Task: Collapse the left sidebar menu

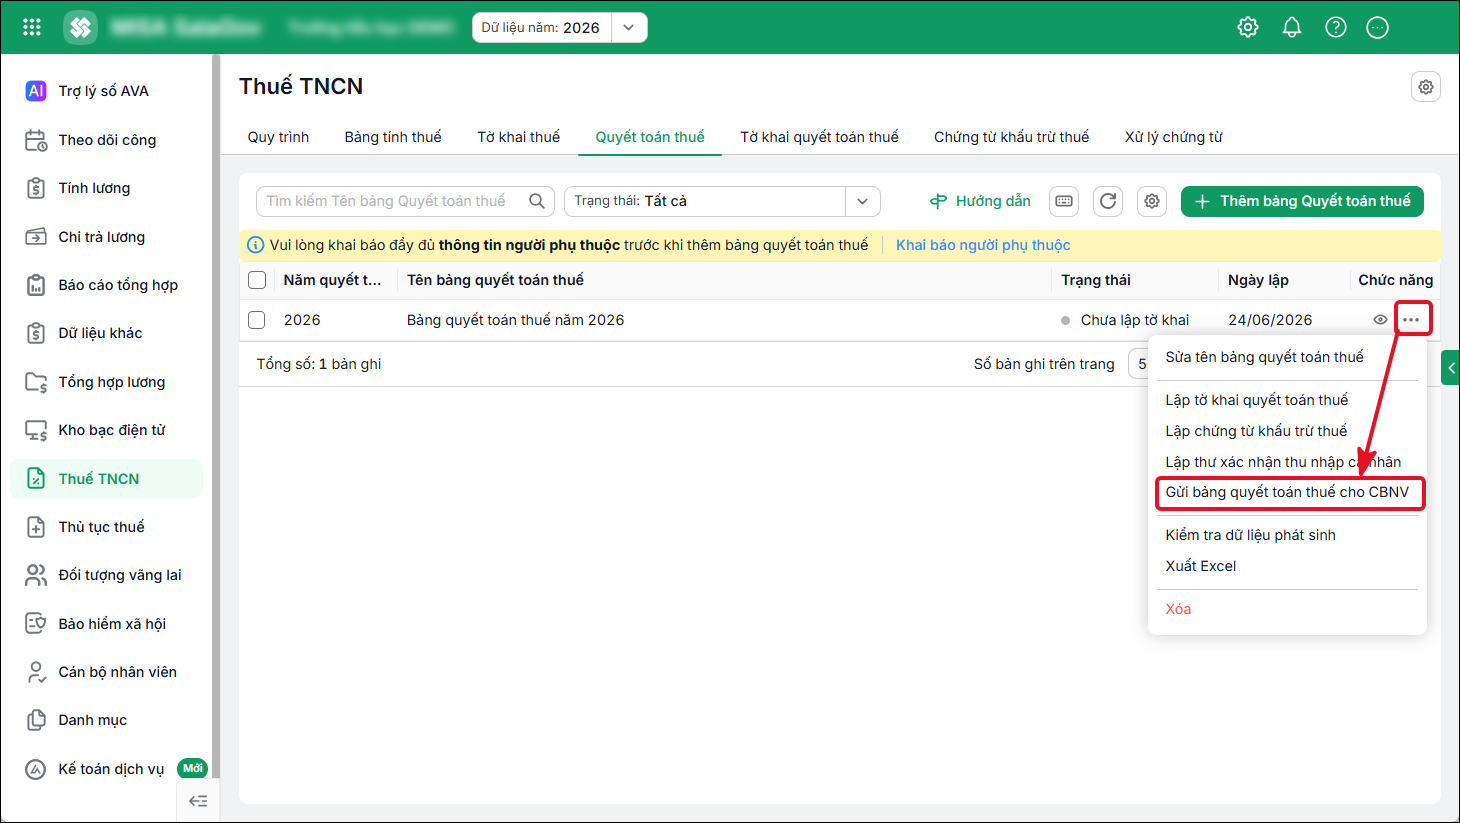Action: tap(198, 801)
